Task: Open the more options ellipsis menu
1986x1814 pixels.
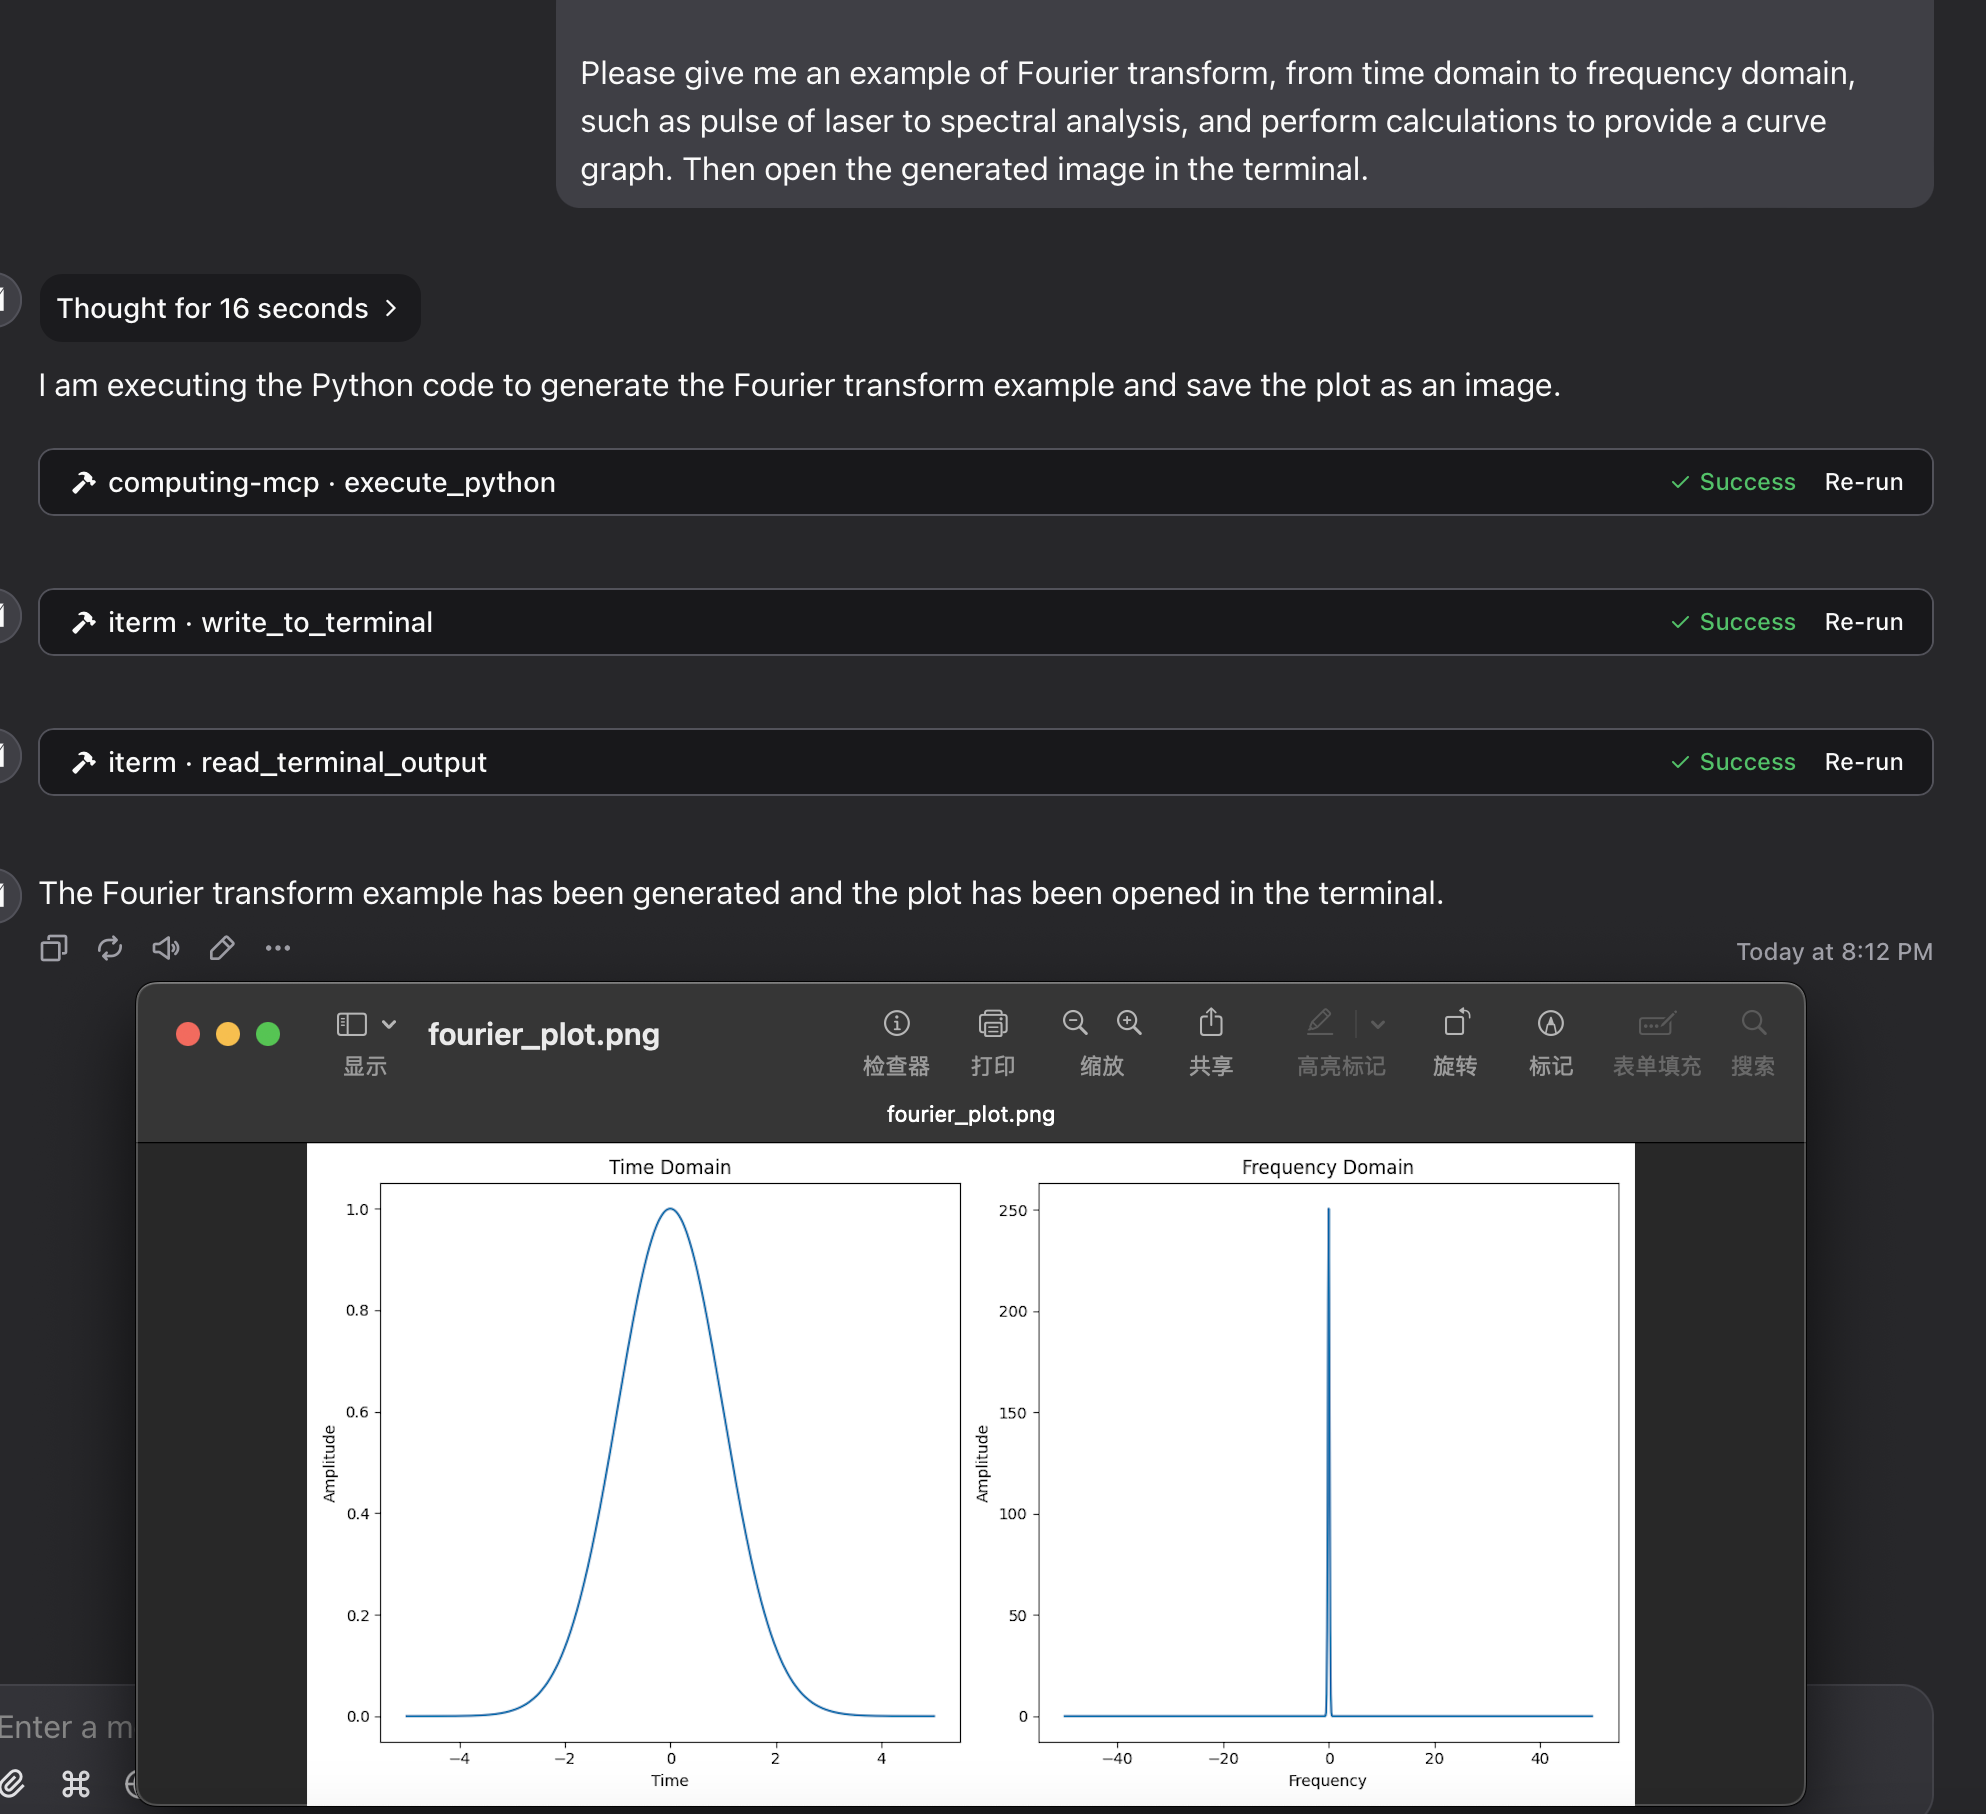Action: pyautogui.click(x=278, y=947)
